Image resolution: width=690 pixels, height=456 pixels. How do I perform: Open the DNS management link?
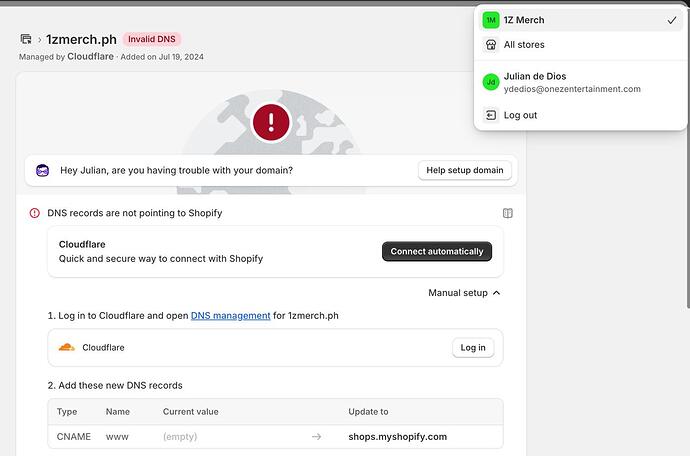point(231,316)
